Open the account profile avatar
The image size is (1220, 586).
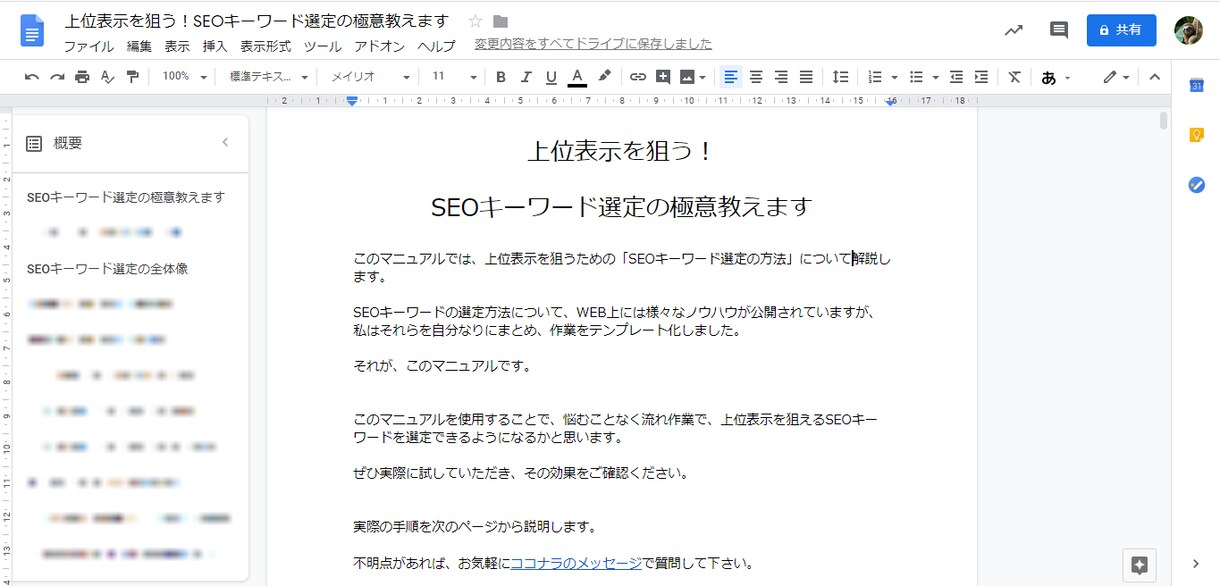(1188, 30)
